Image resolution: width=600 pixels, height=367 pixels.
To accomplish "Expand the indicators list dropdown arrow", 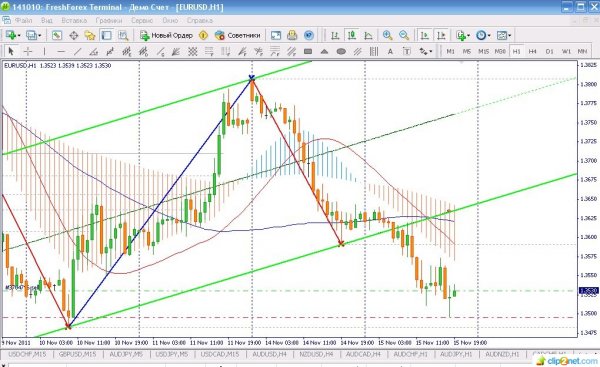I will [468, 36].
